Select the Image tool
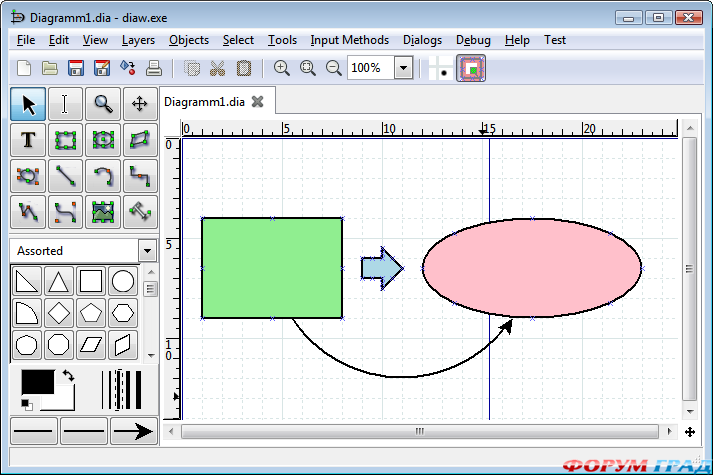713x475 pixels. click(x=103, y=212)
